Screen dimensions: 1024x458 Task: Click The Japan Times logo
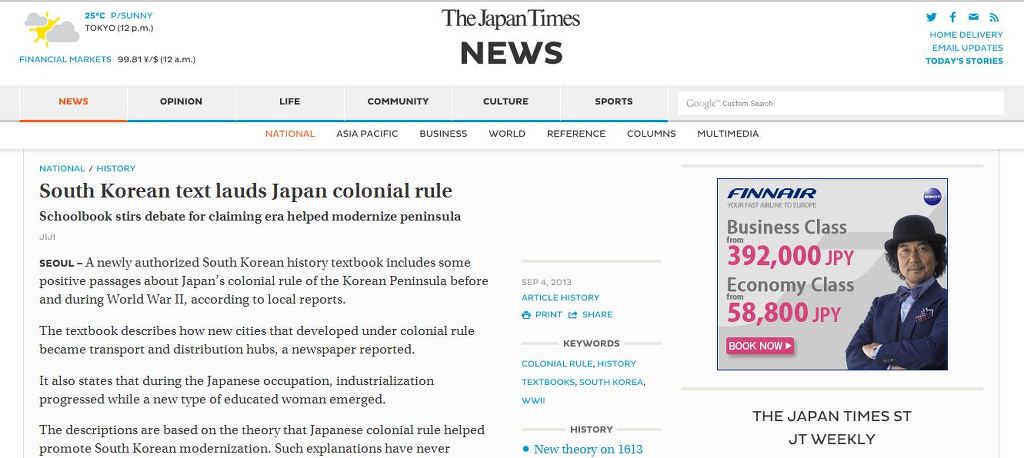(x=511, y=18)
